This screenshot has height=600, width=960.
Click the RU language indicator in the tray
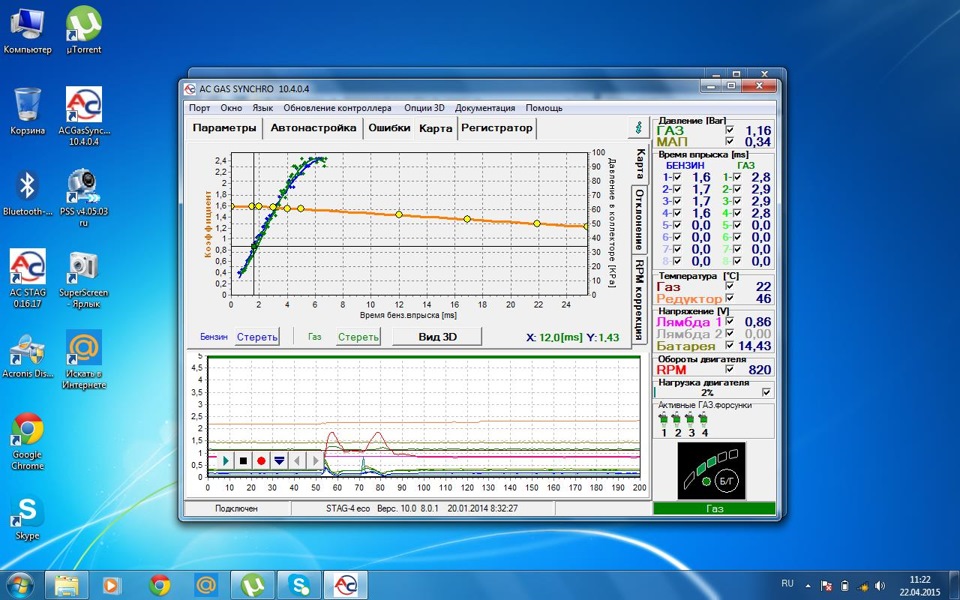(787, 583)
